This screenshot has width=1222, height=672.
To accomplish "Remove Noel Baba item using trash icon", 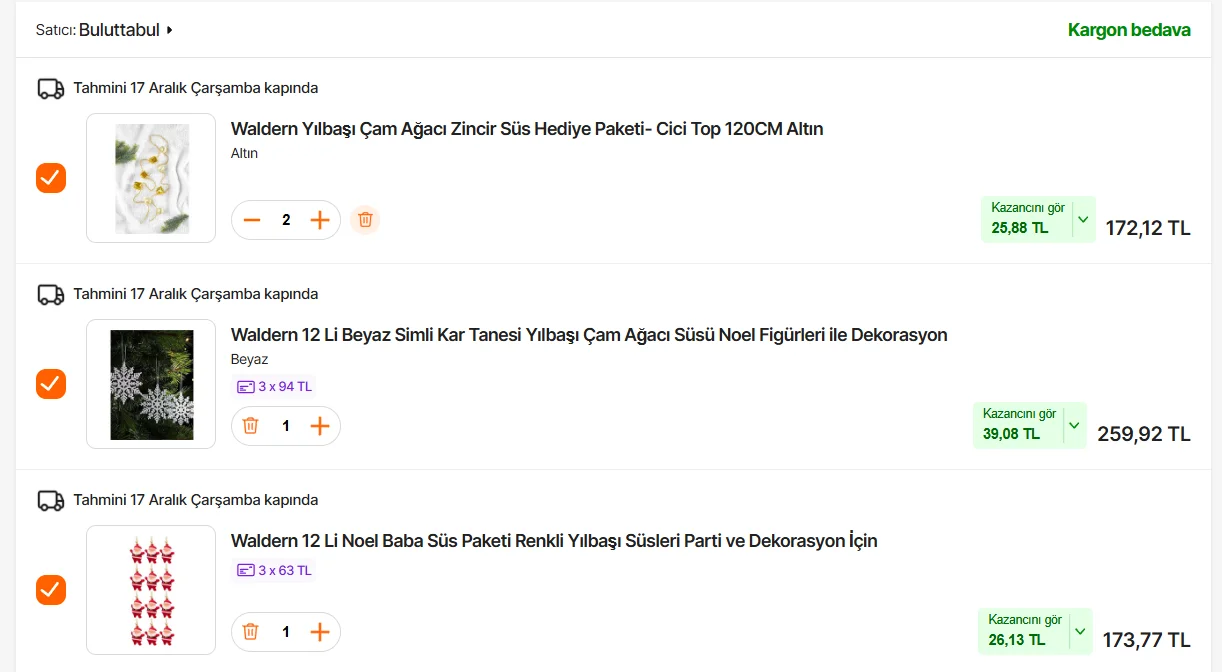I will coord(251,632).
